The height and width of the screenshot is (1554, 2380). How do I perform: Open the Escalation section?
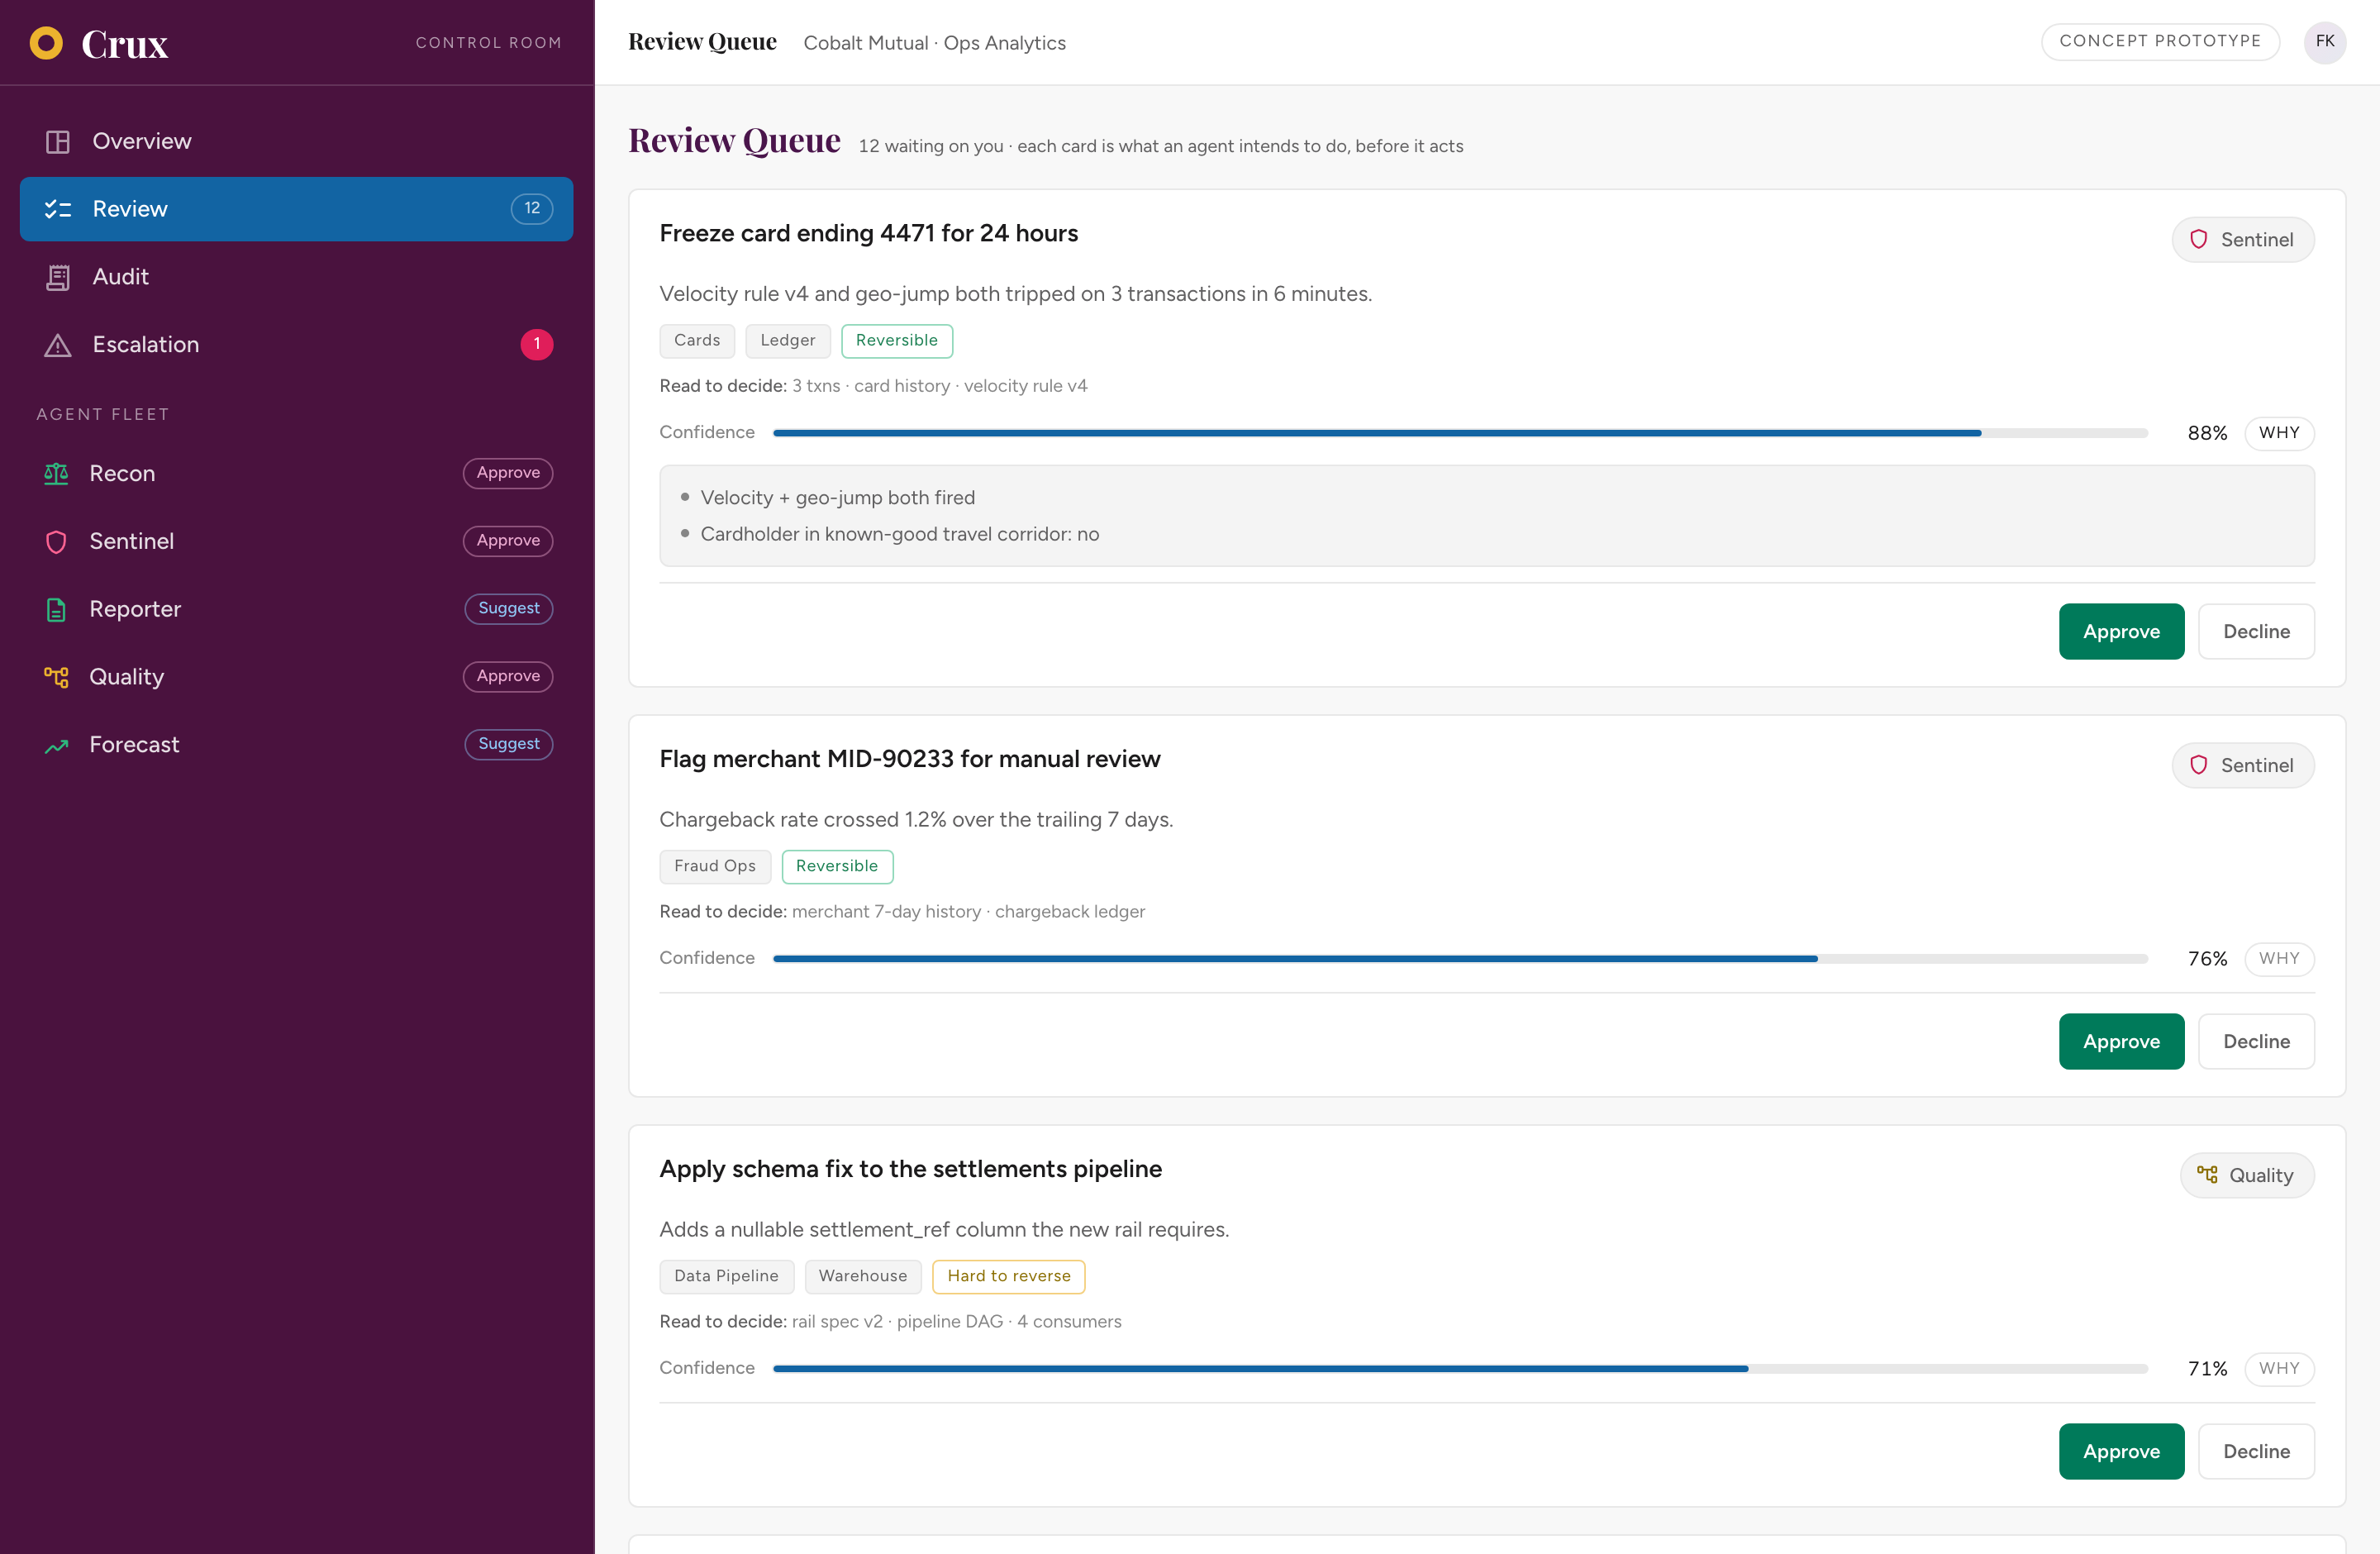point(296,345)
